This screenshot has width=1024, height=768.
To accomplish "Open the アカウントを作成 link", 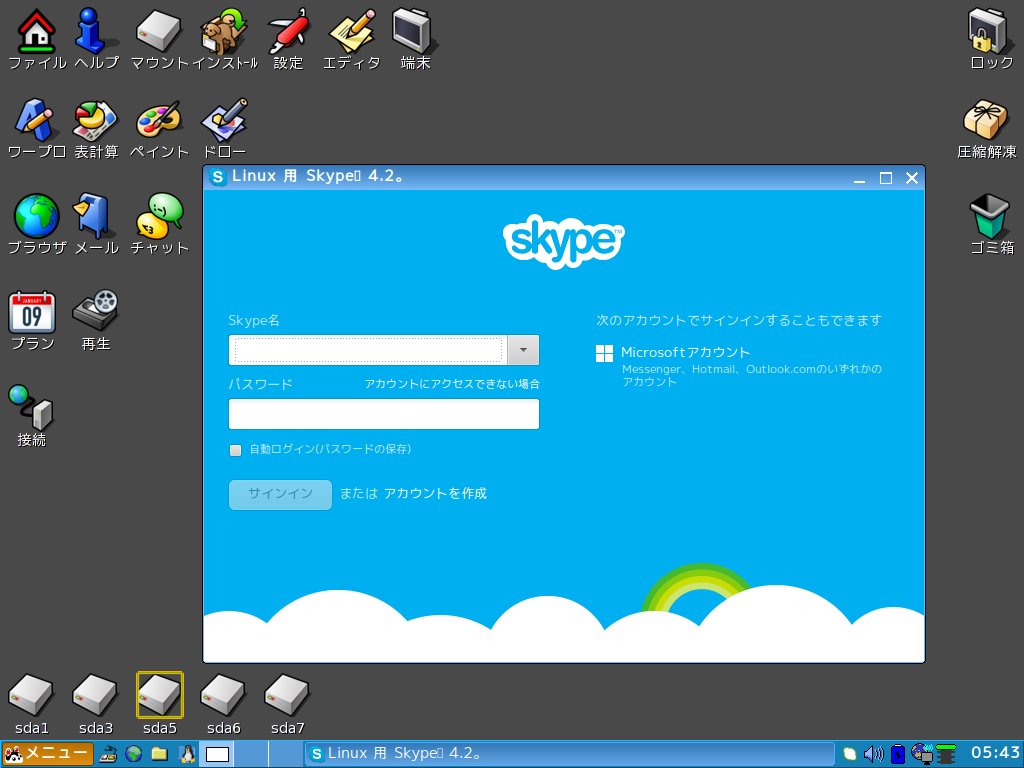I will coord(436,494).
